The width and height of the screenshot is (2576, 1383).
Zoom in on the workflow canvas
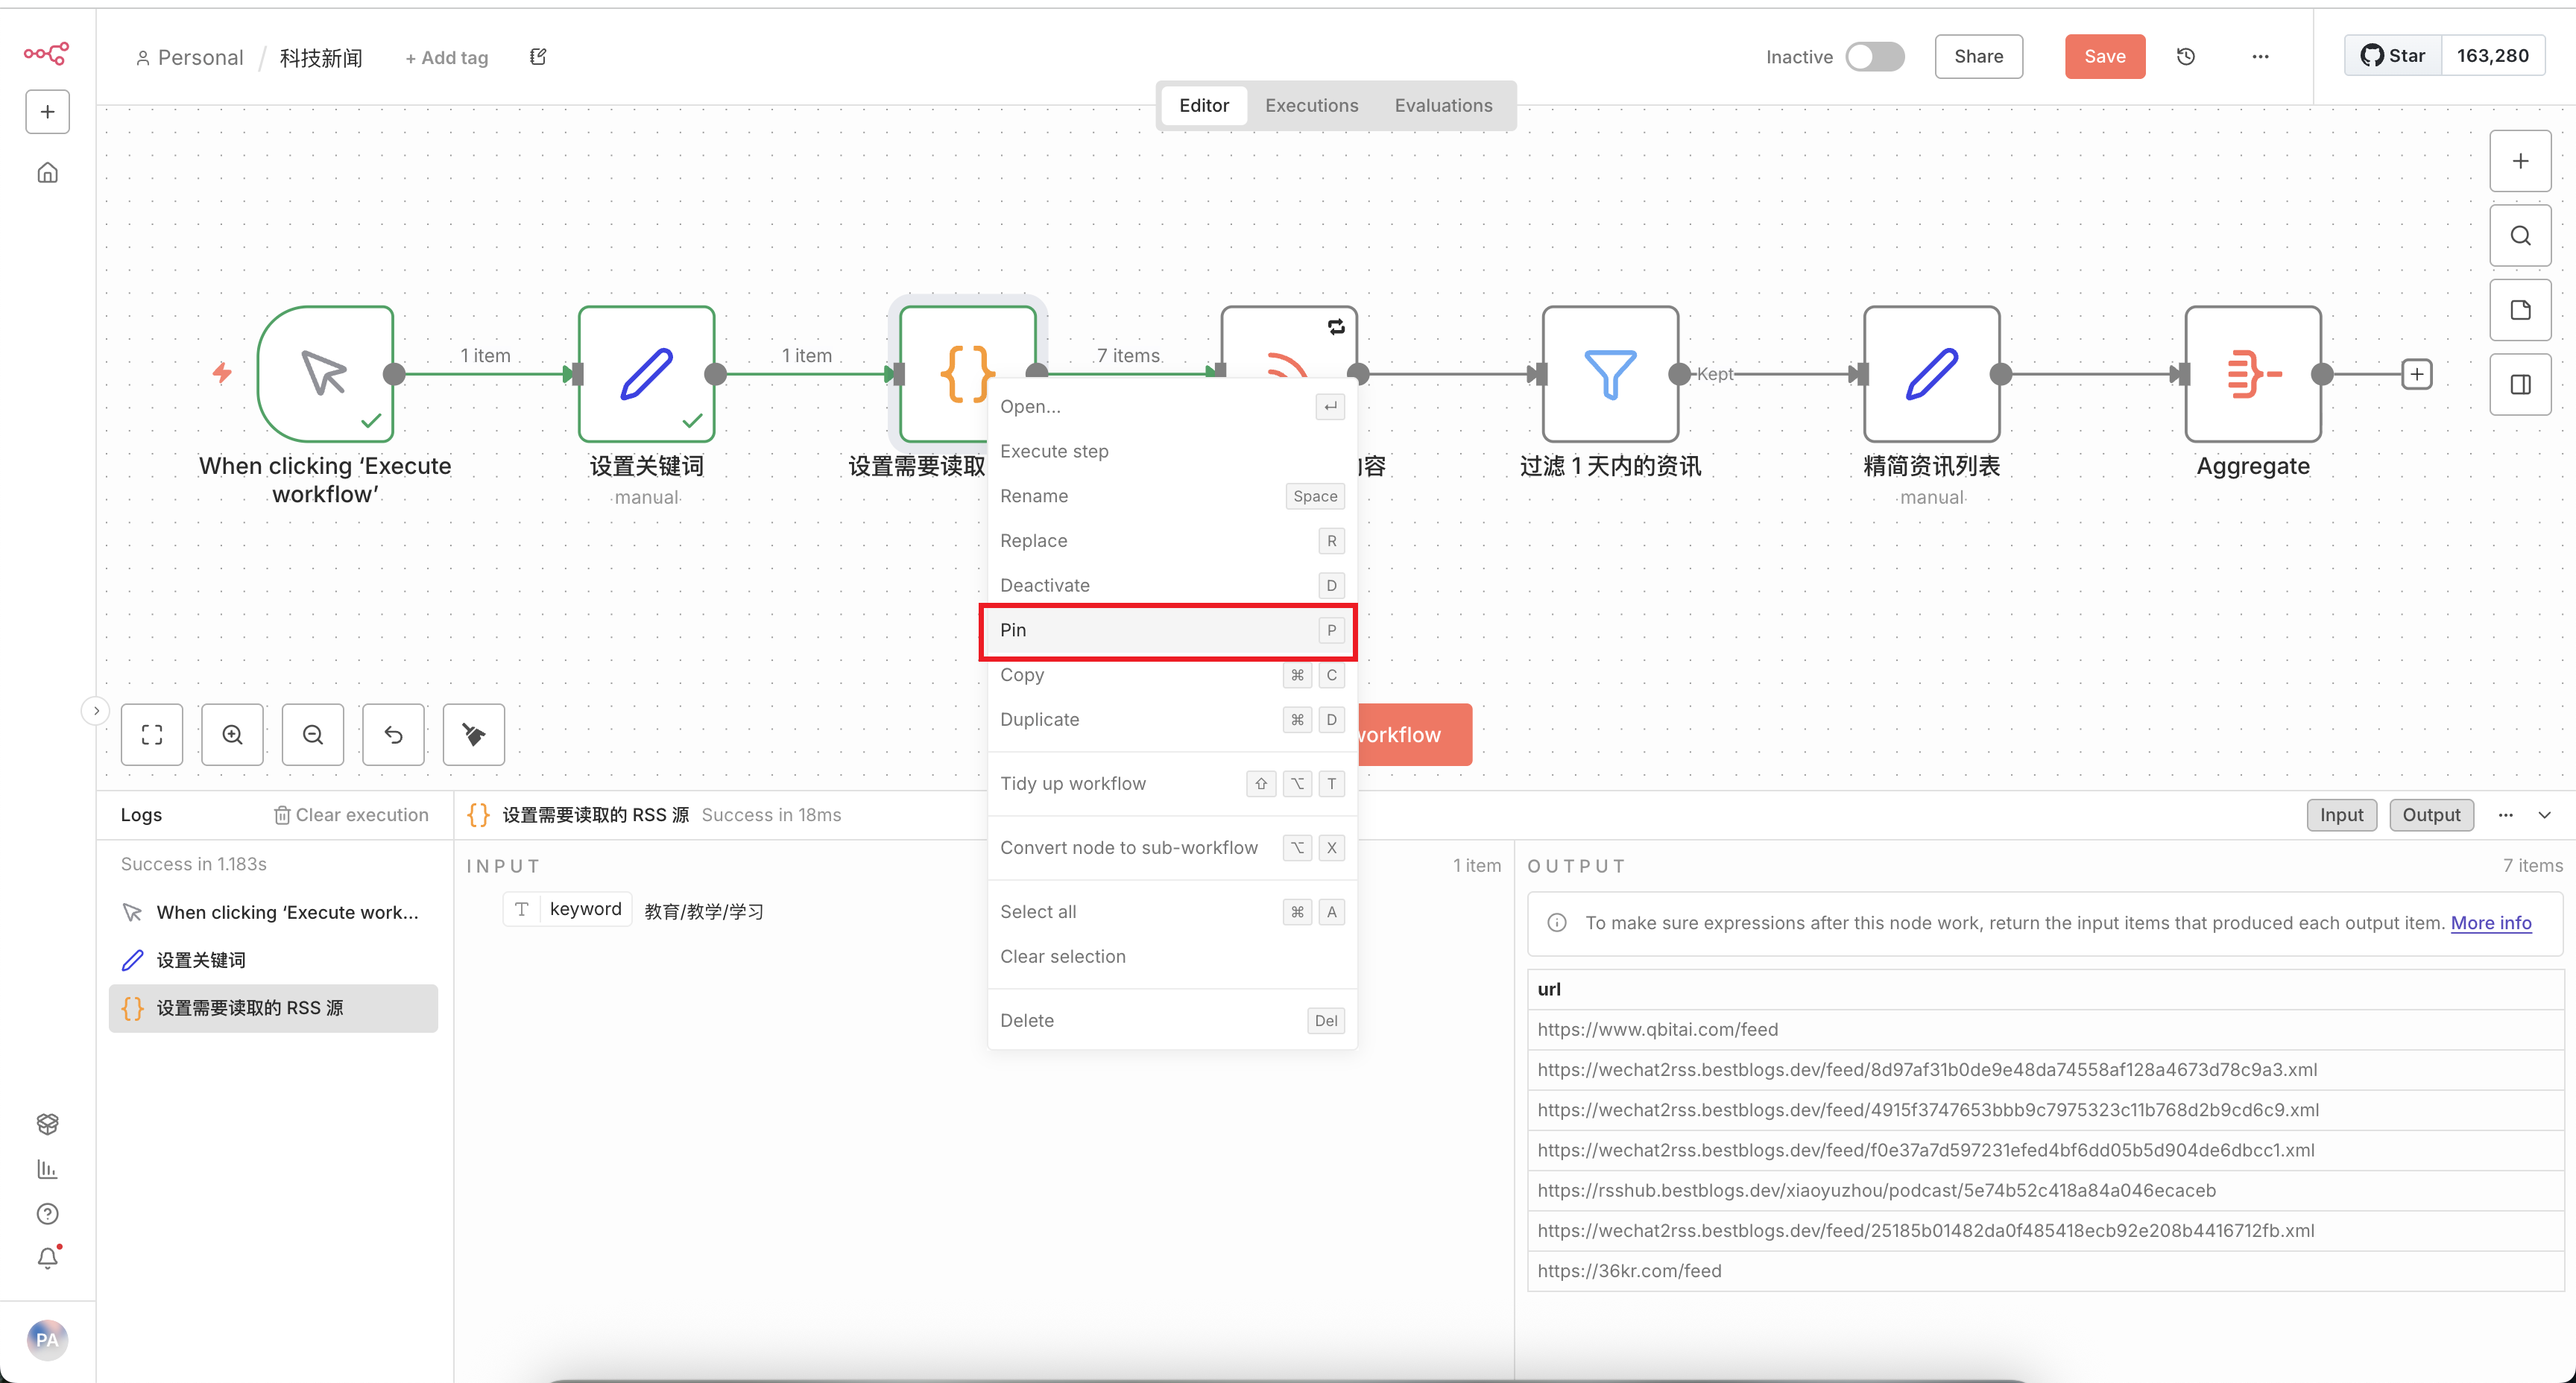[232, 735]
